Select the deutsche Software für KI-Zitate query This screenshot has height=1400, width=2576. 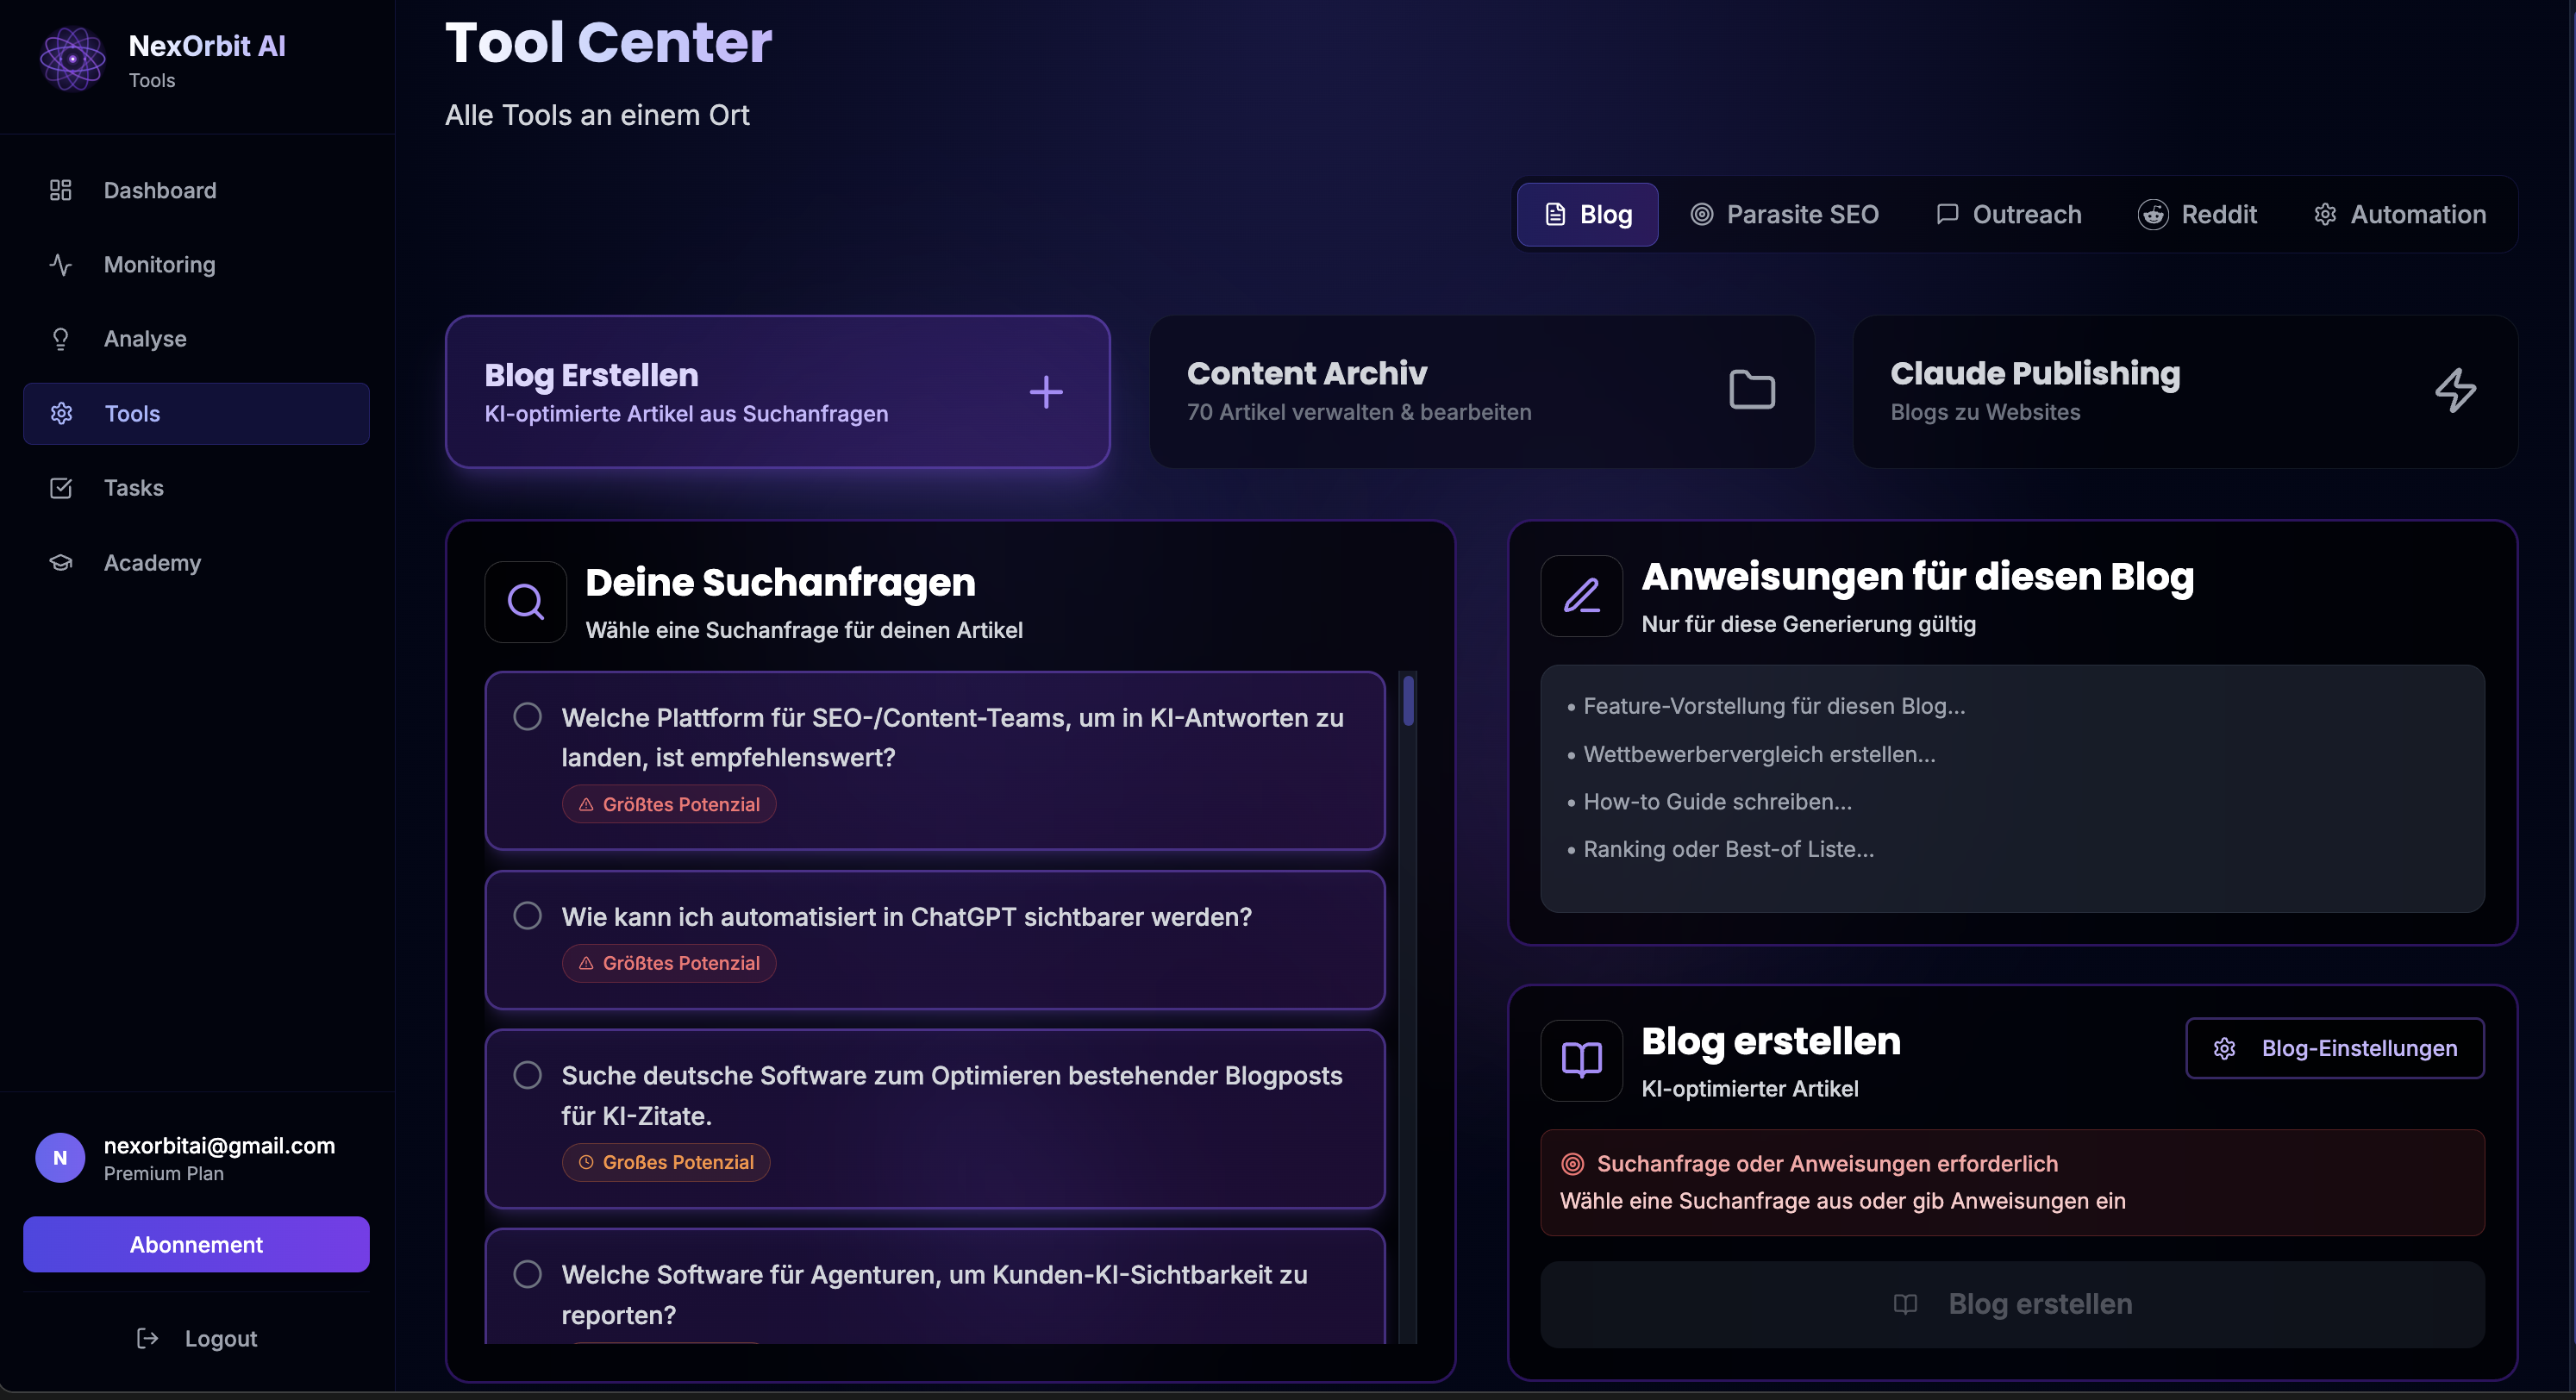tap(528, 1074)
